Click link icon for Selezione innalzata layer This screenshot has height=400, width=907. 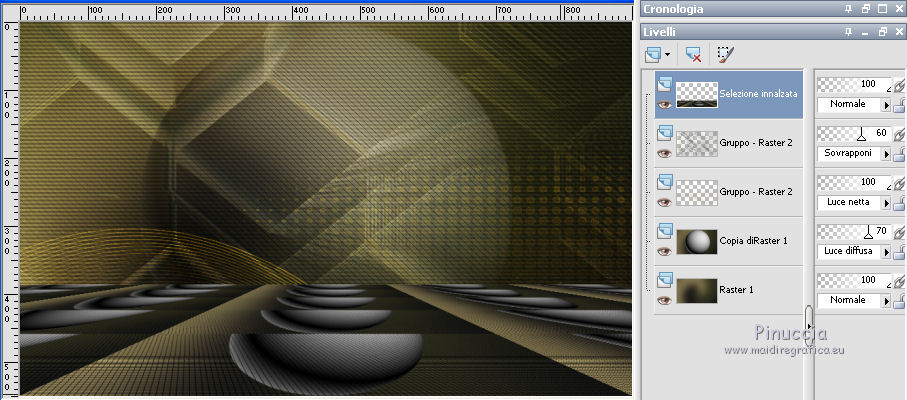point(898,86)
